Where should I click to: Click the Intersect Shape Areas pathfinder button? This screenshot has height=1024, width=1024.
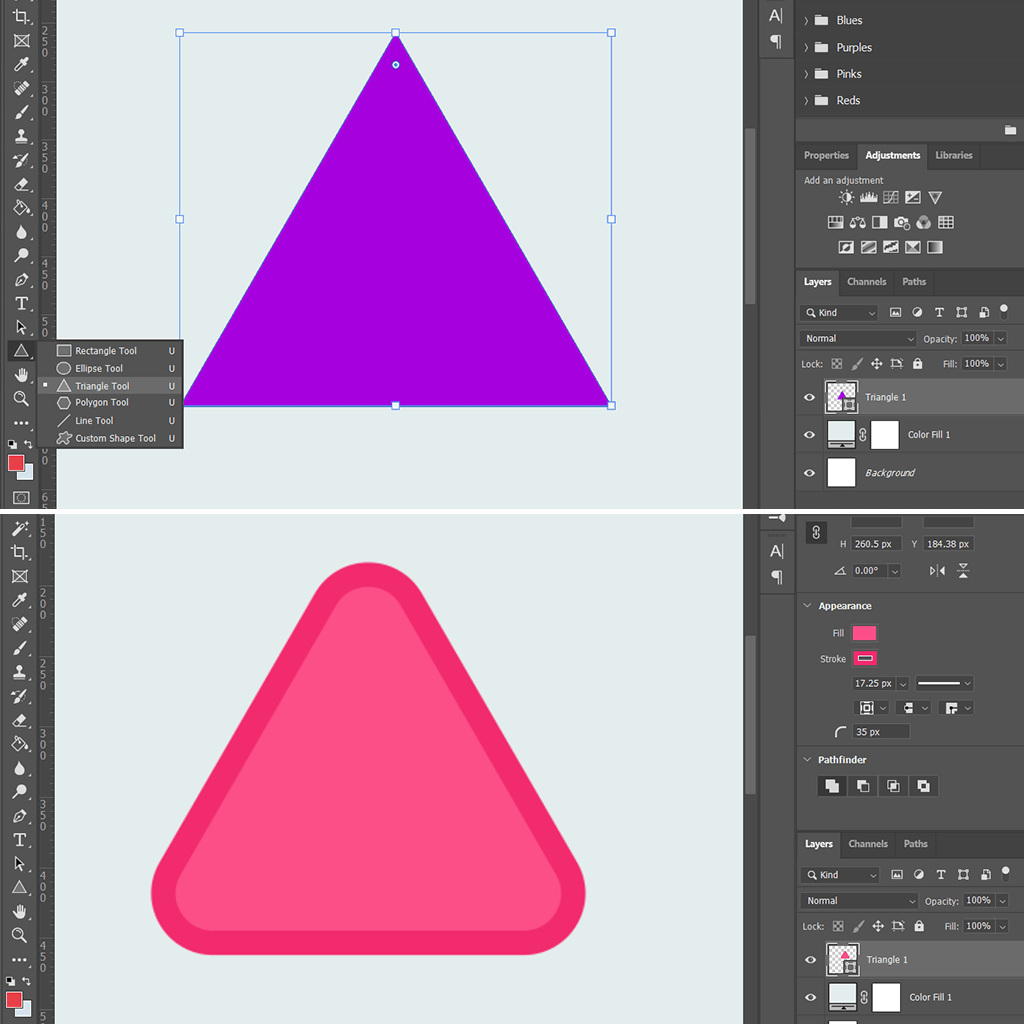point(893,786)
